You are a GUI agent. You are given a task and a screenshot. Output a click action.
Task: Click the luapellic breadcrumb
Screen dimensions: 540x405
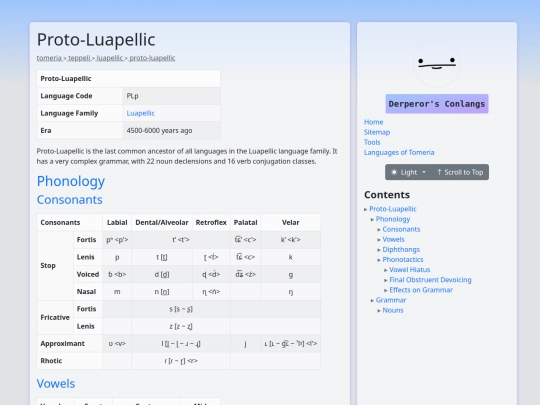coord(110,58)
